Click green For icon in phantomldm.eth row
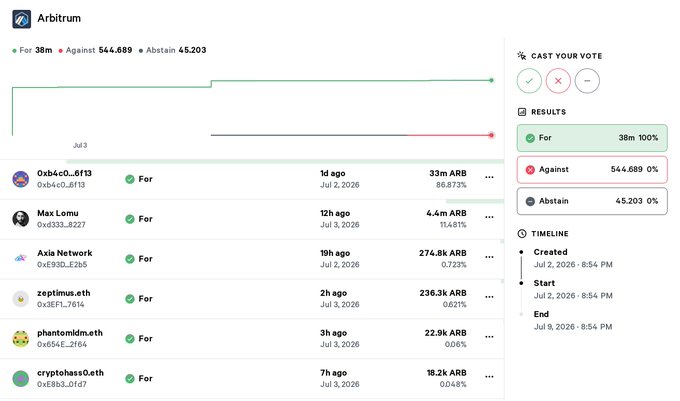The height and width of the screenshot is (401, 680). (x=130, y=339)
